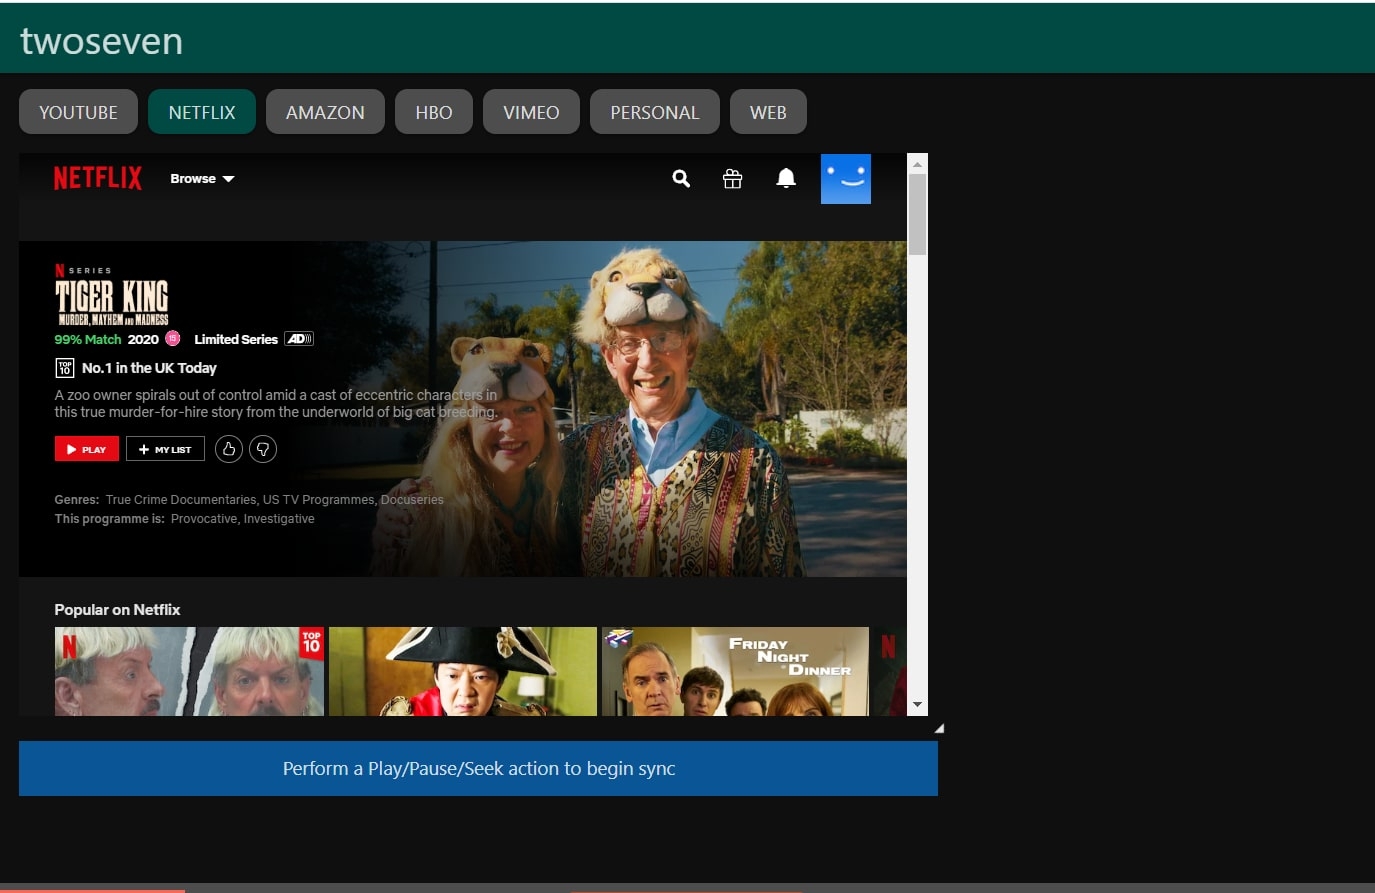1375x893 pixels.
Task: Select the HBO tab
Action: click(x=434, y=112)
